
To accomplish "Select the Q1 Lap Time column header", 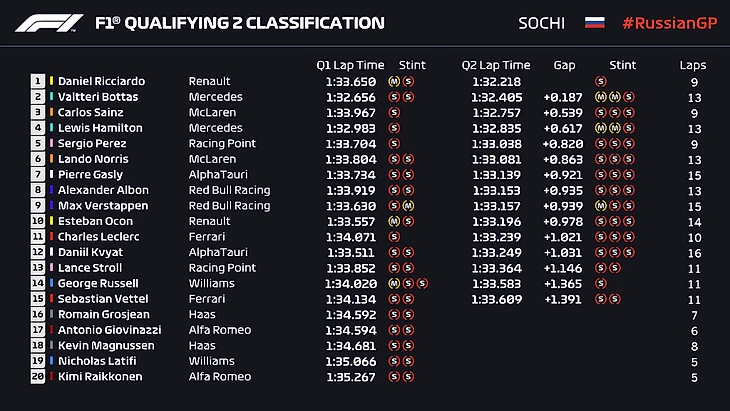I will point(350,65).
